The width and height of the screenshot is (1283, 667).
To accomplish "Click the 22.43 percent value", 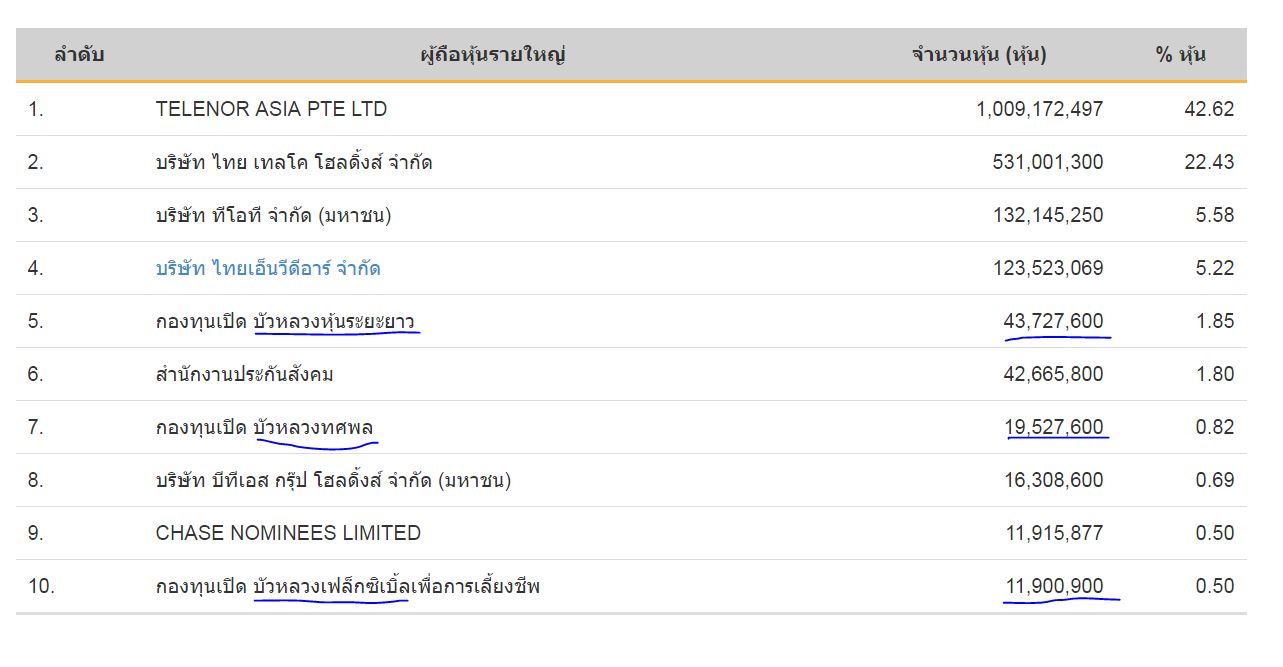I will (1209, 162).
